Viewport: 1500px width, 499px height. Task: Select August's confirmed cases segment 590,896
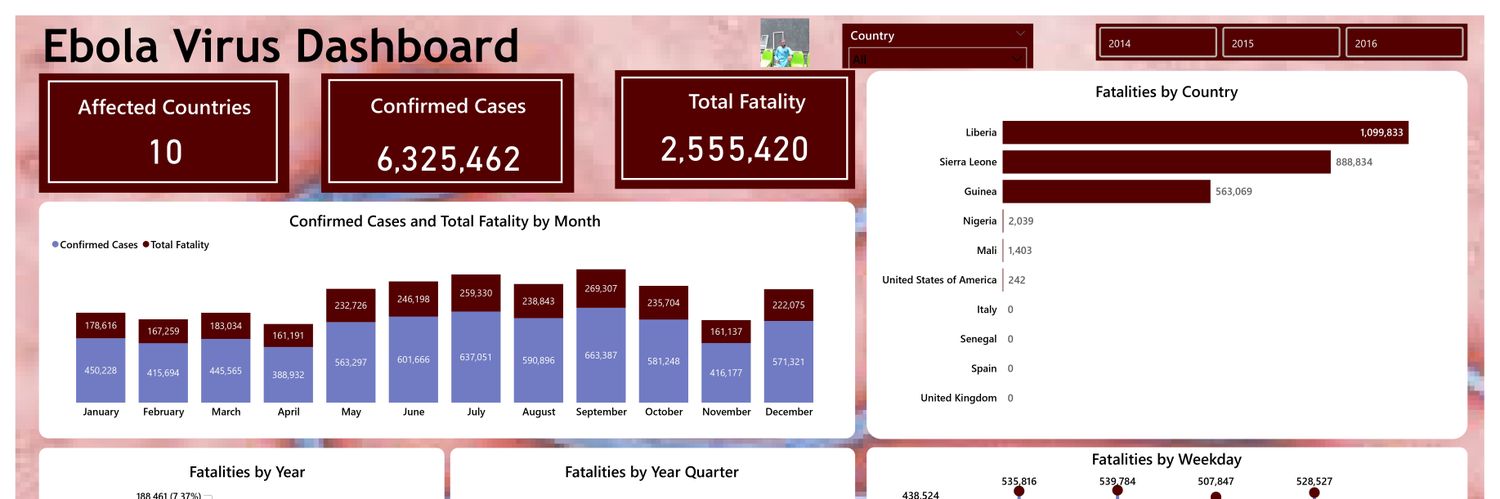[x=538, y=360]
